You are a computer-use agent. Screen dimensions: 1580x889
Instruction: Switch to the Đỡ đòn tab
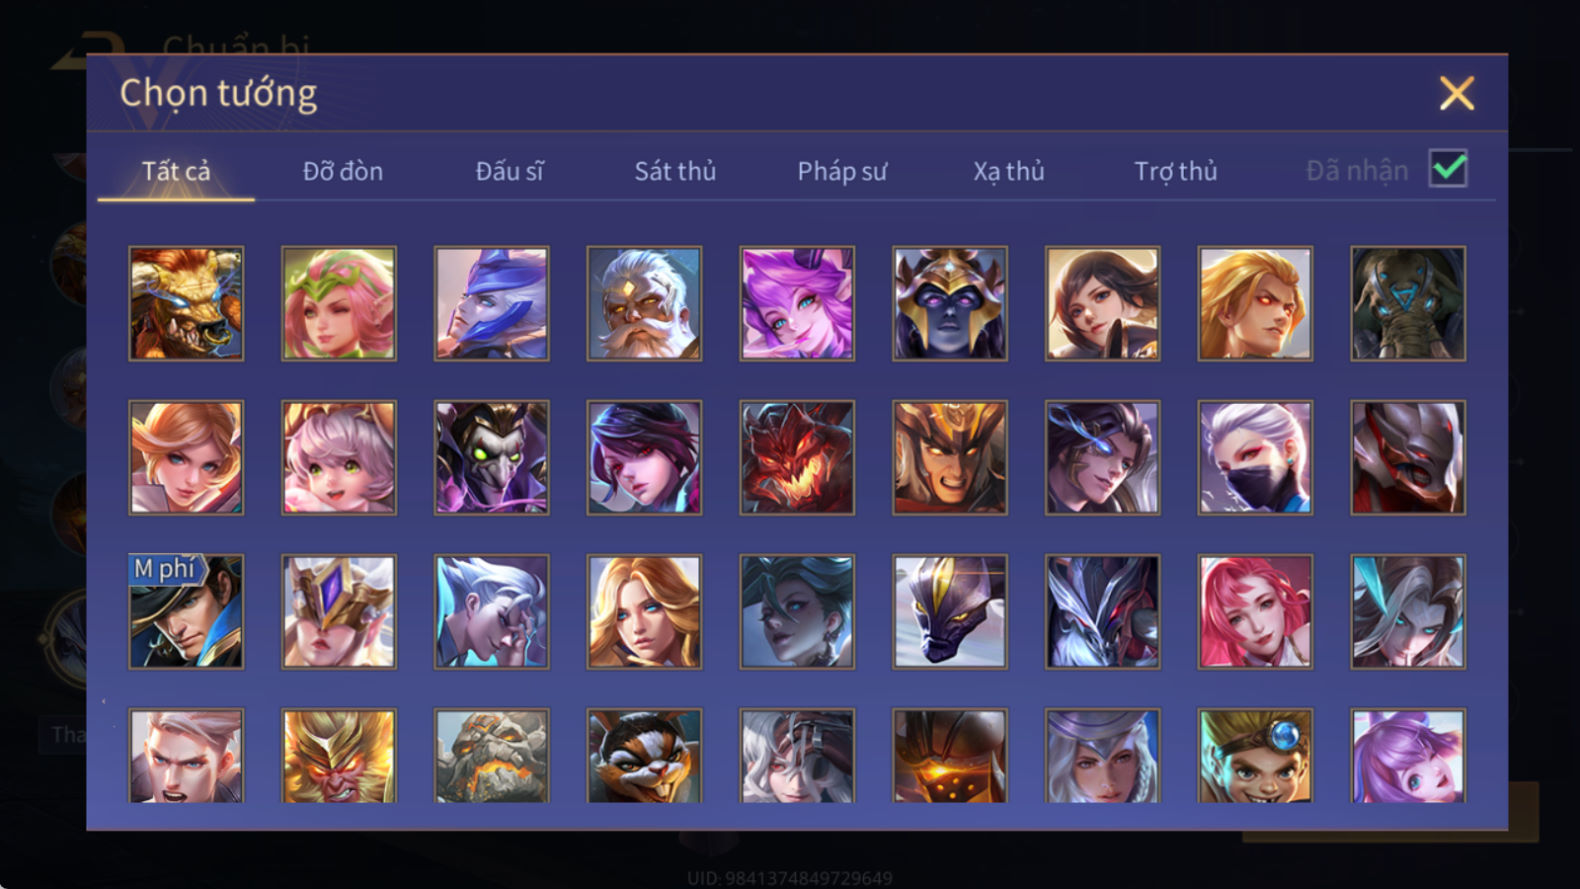pos(343,171)
